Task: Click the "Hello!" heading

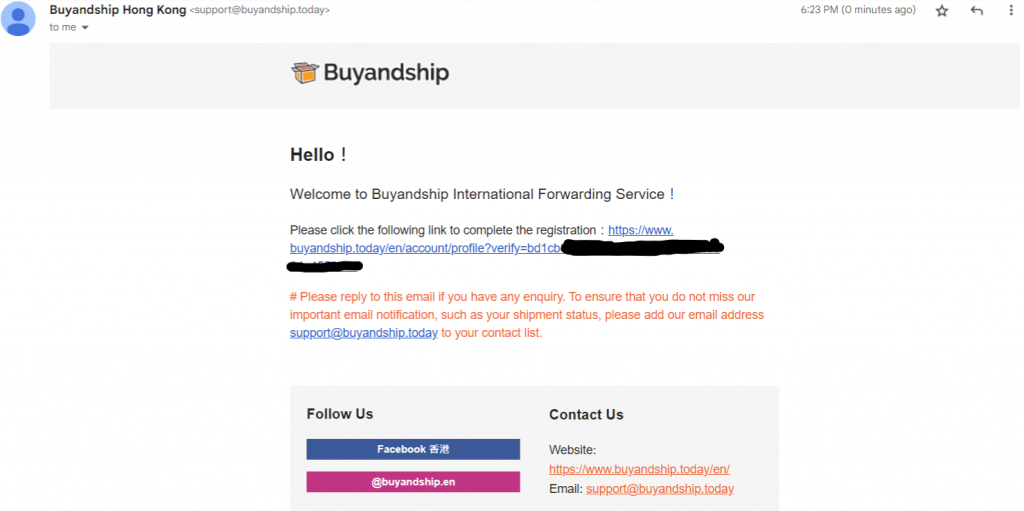Action: click(x=318, y=155)
